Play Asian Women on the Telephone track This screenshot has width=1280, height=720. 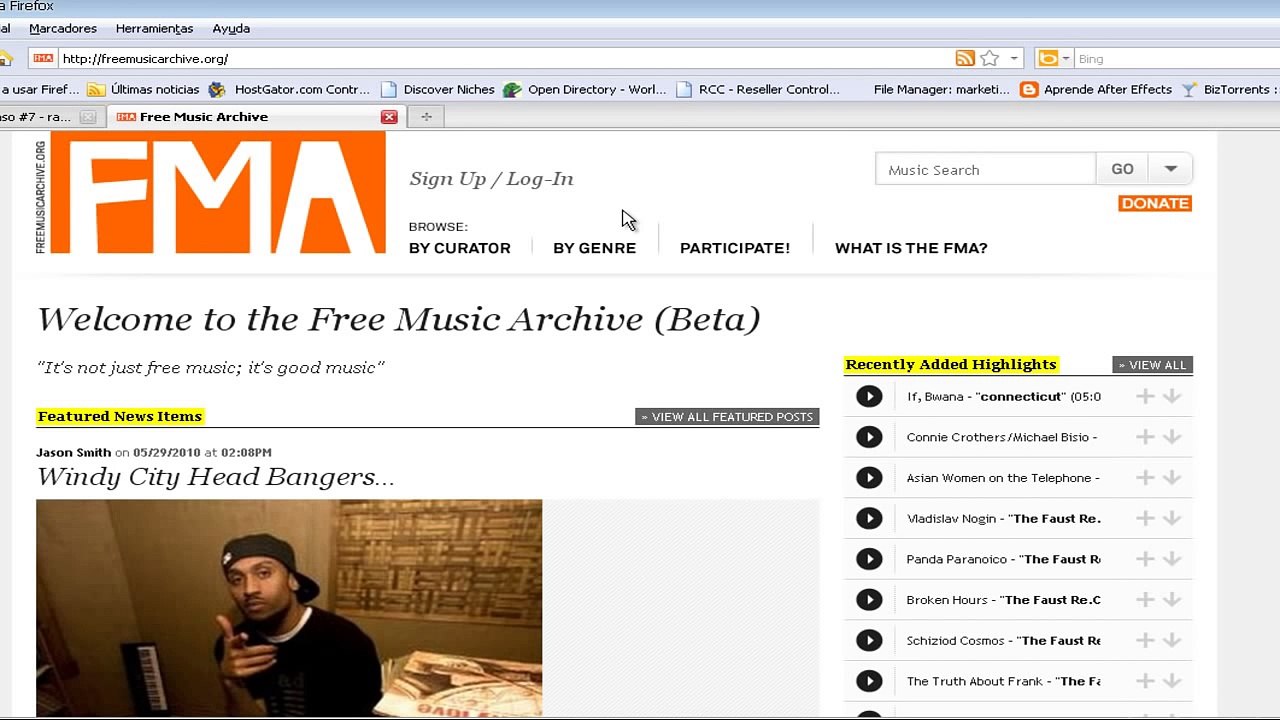pos(869,478)
